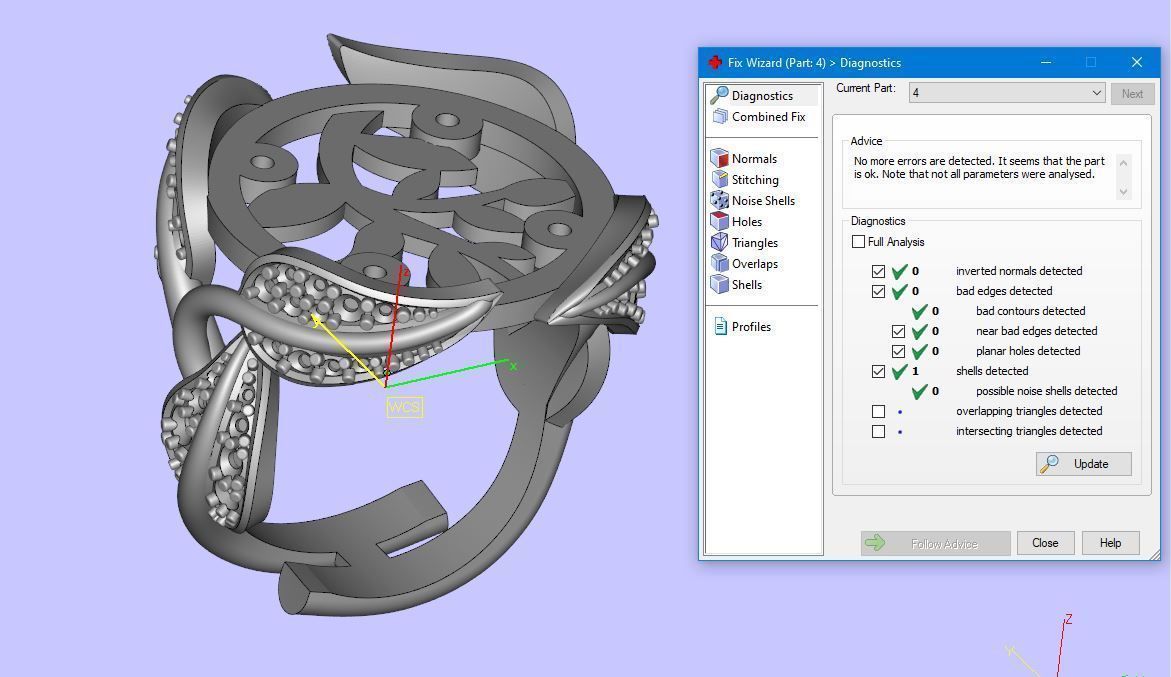This screenshot has height=677, width=1171.
Task: Go to the Profiles page
Action: pyautogui.click(x=751, y=326)
